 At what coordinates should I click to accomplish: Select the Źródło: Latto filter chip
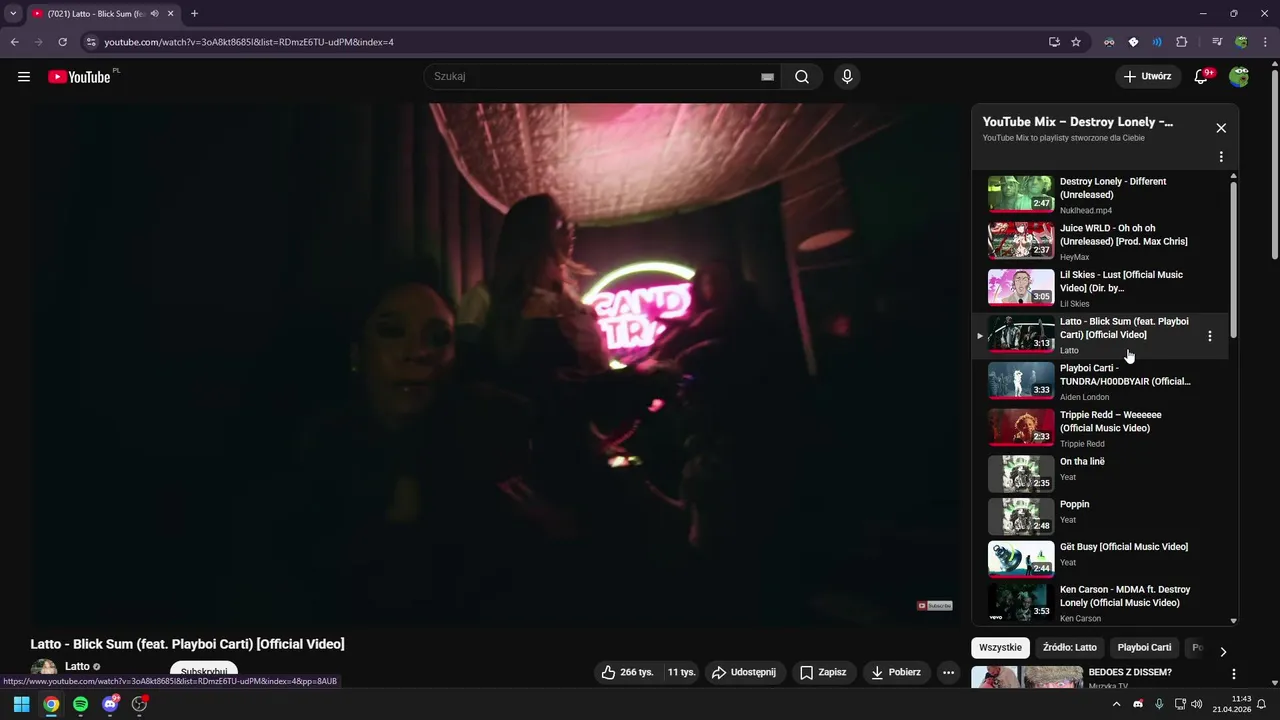click(x=1070, y=648)
